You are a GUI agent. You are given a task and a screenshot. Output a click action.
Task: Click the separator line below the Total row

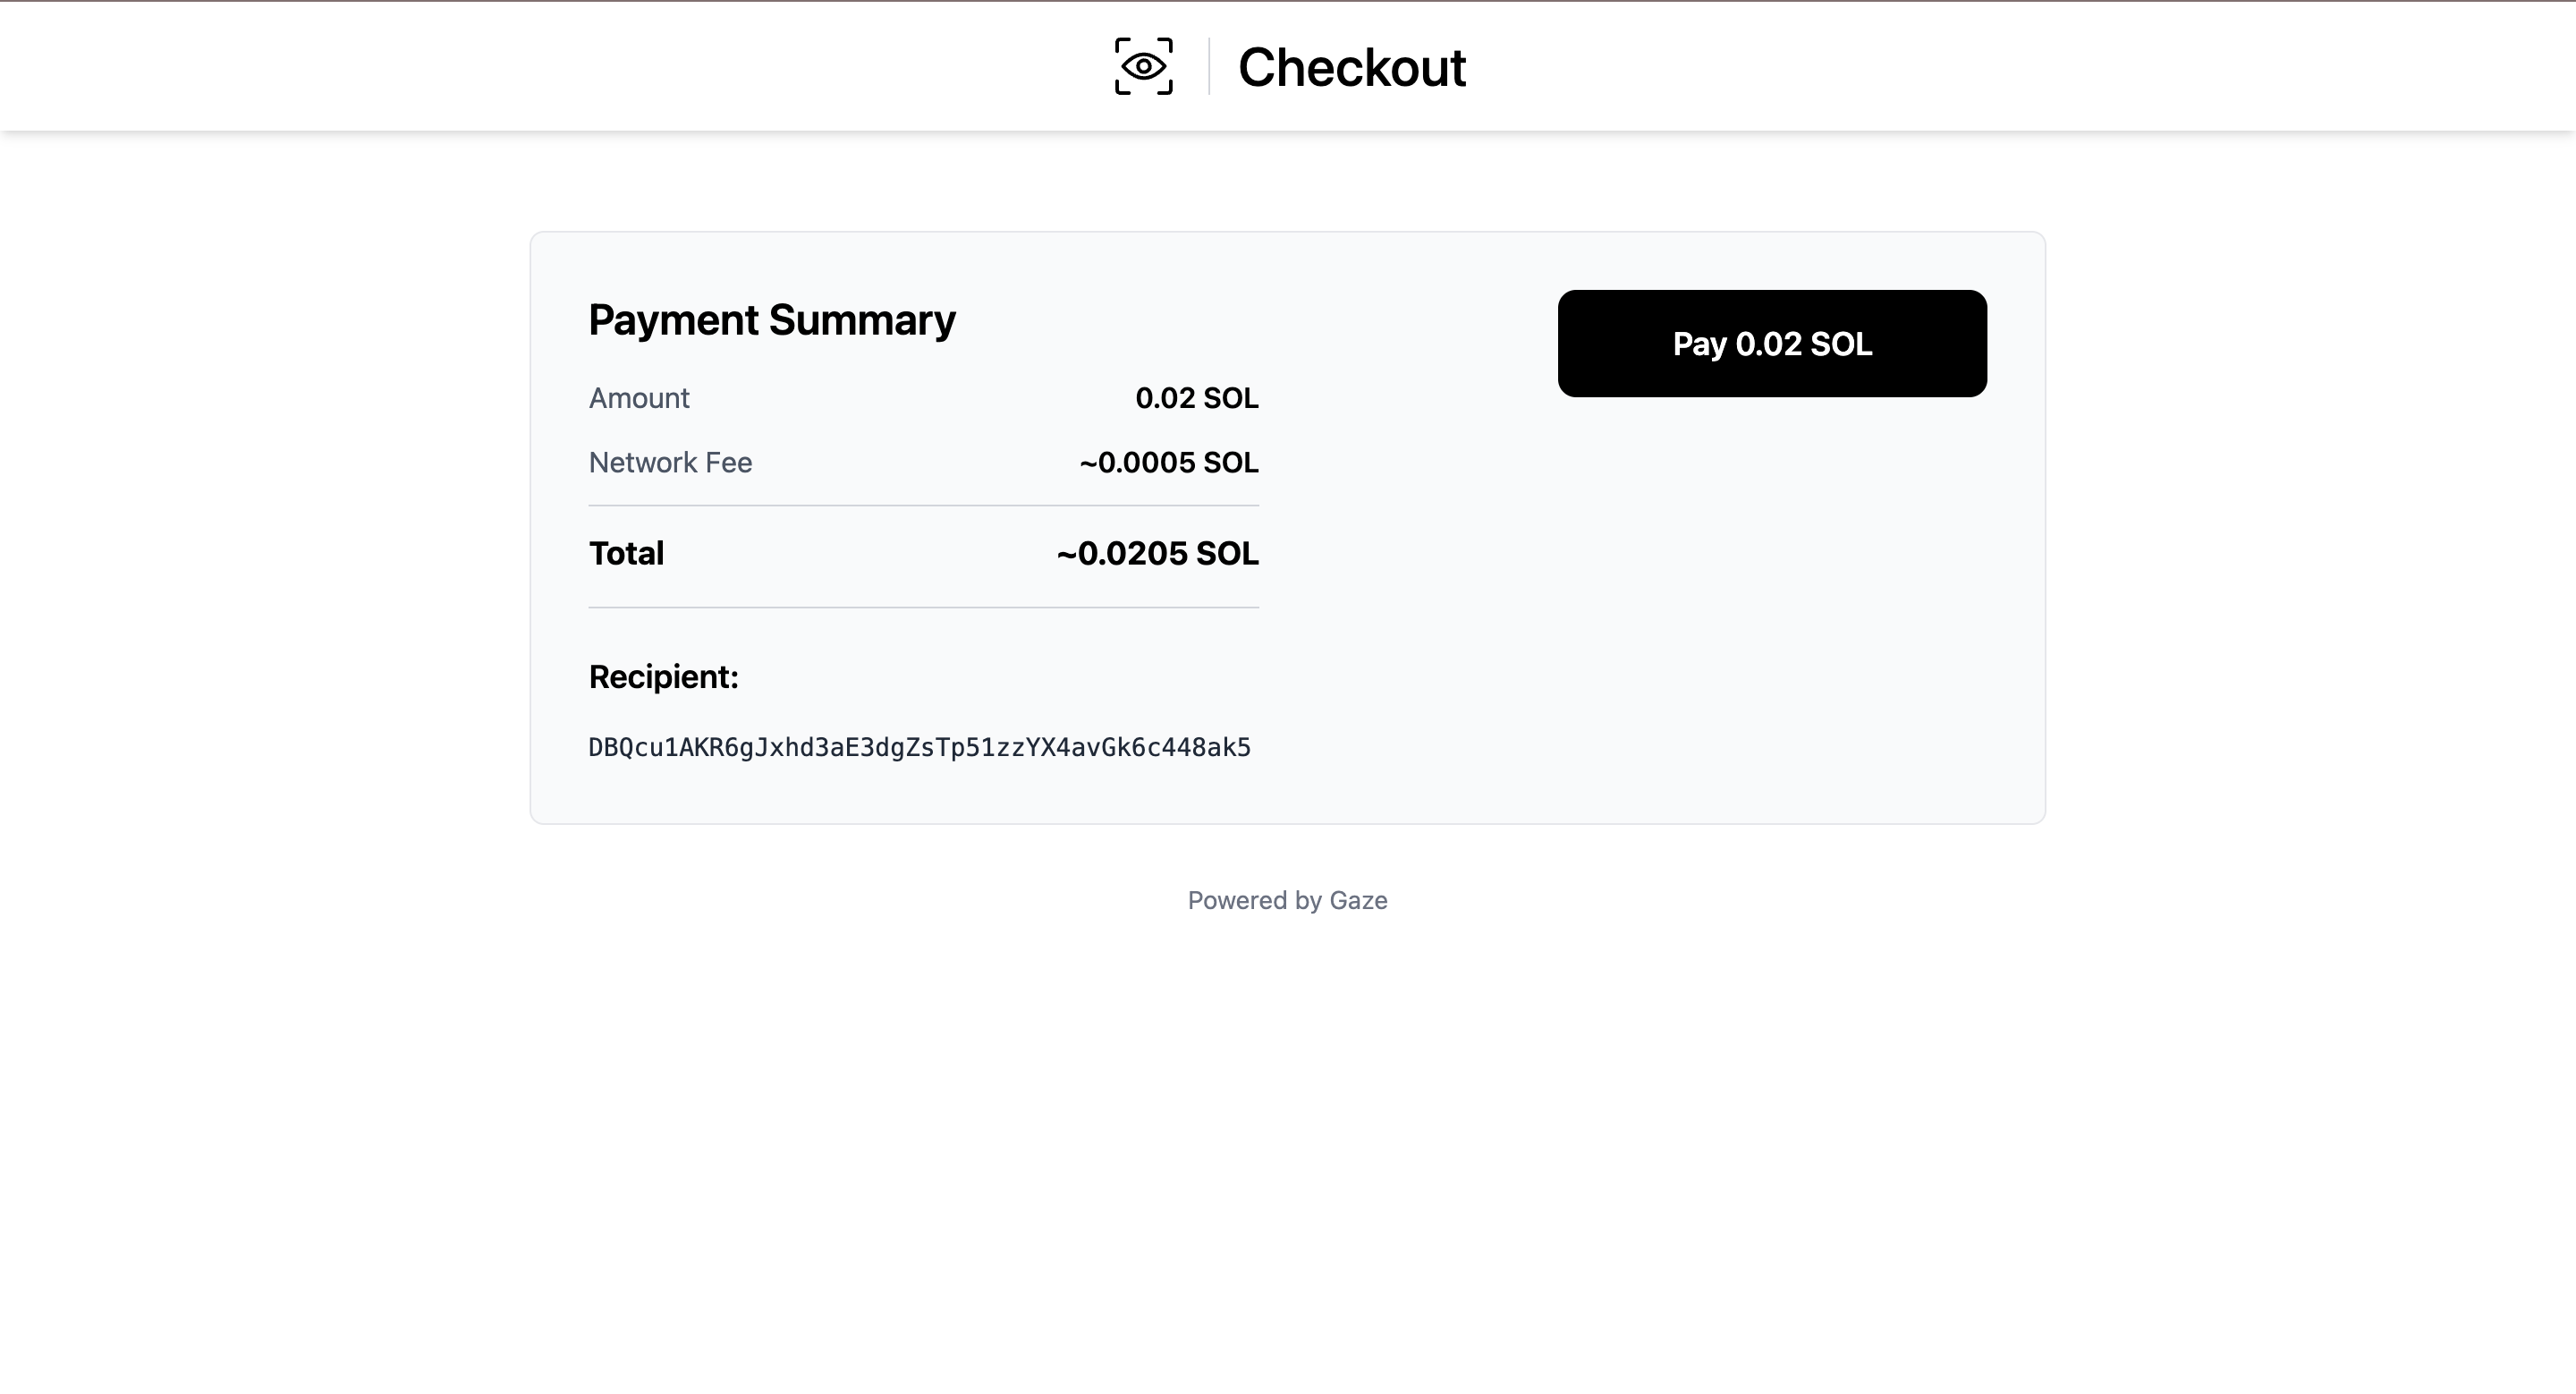pyautogui.click(x=923, y=607)
